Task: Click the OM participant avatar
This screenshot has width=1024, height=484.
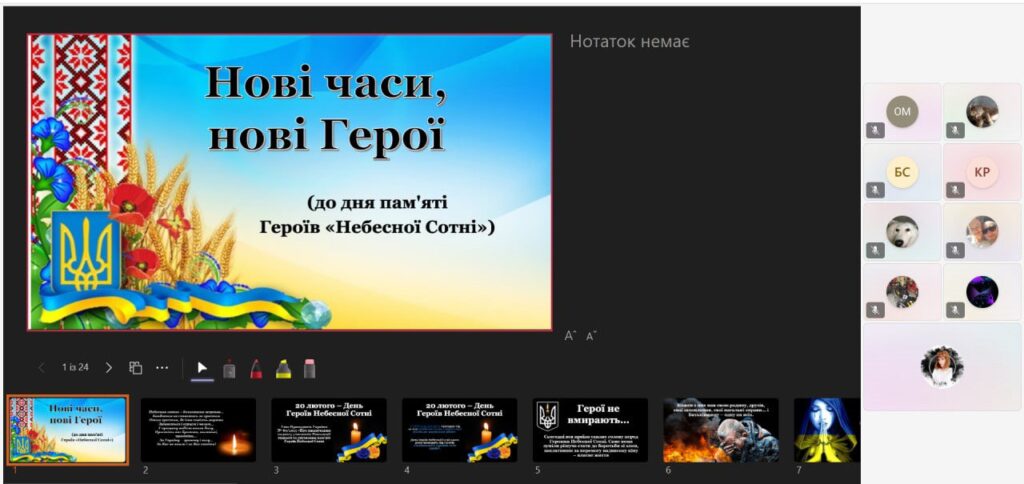Action: click(902, 112)
